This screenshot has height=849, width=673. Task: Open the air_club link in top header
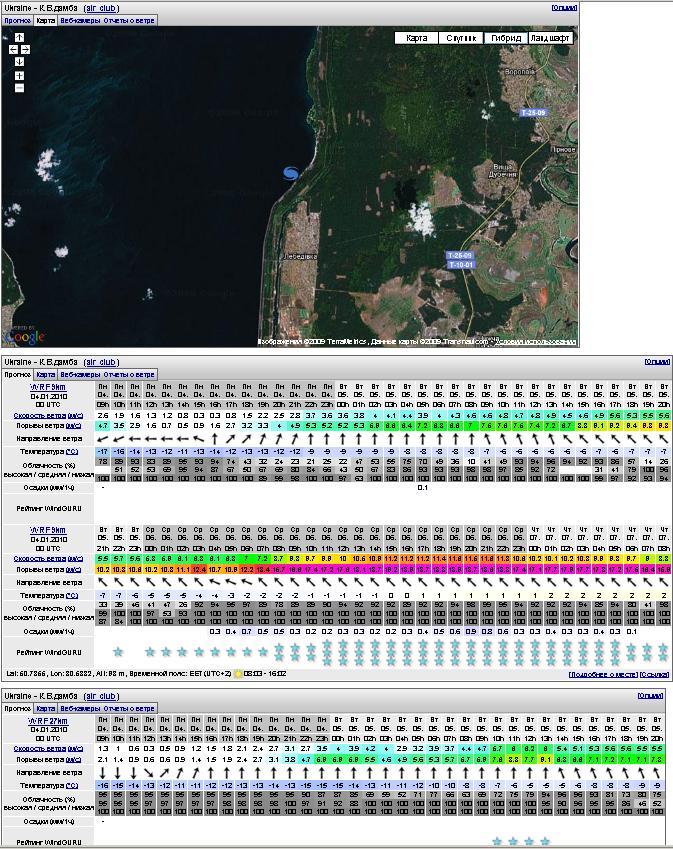pos(101,6)
